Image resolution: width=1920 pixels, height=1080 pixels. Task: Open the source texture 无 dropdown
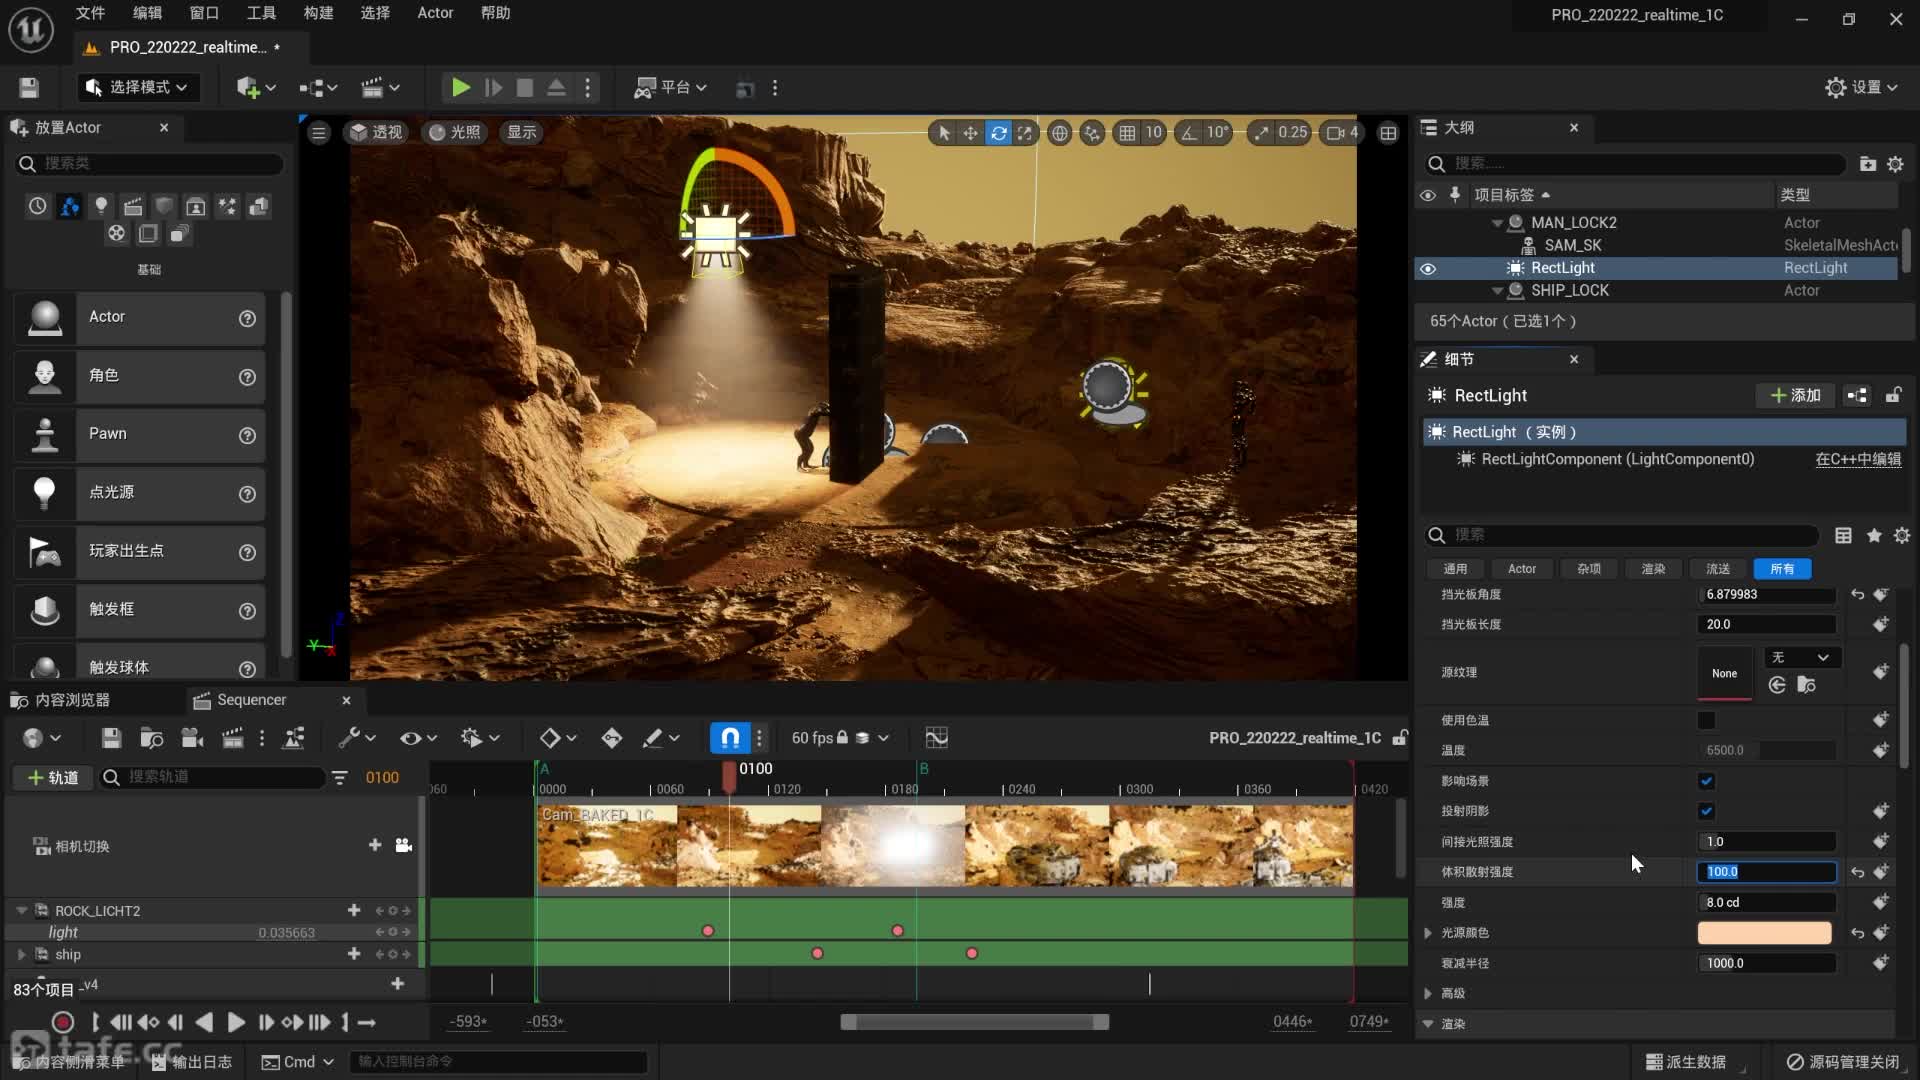pos(1800,658)
